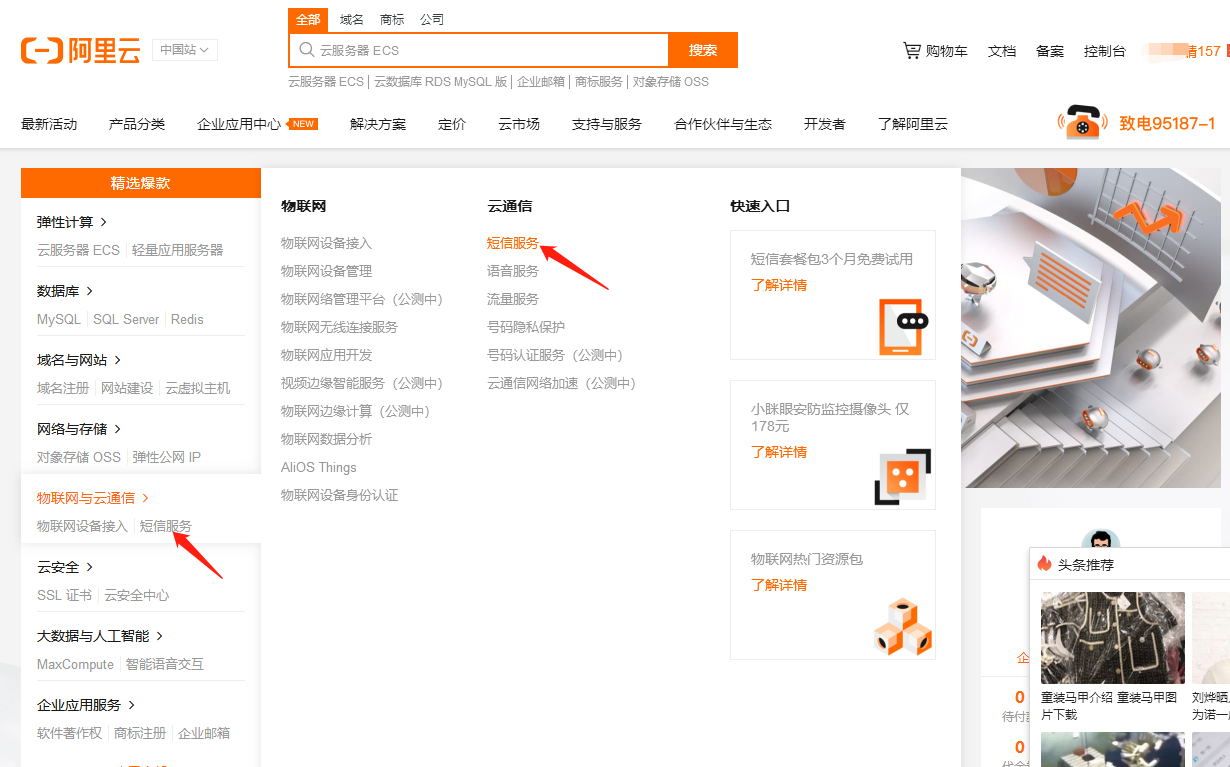Click 云服务器 ECS in the sidebar
Image resolution: width=1230 pixels, height=767 pixels.
point(78,250)
